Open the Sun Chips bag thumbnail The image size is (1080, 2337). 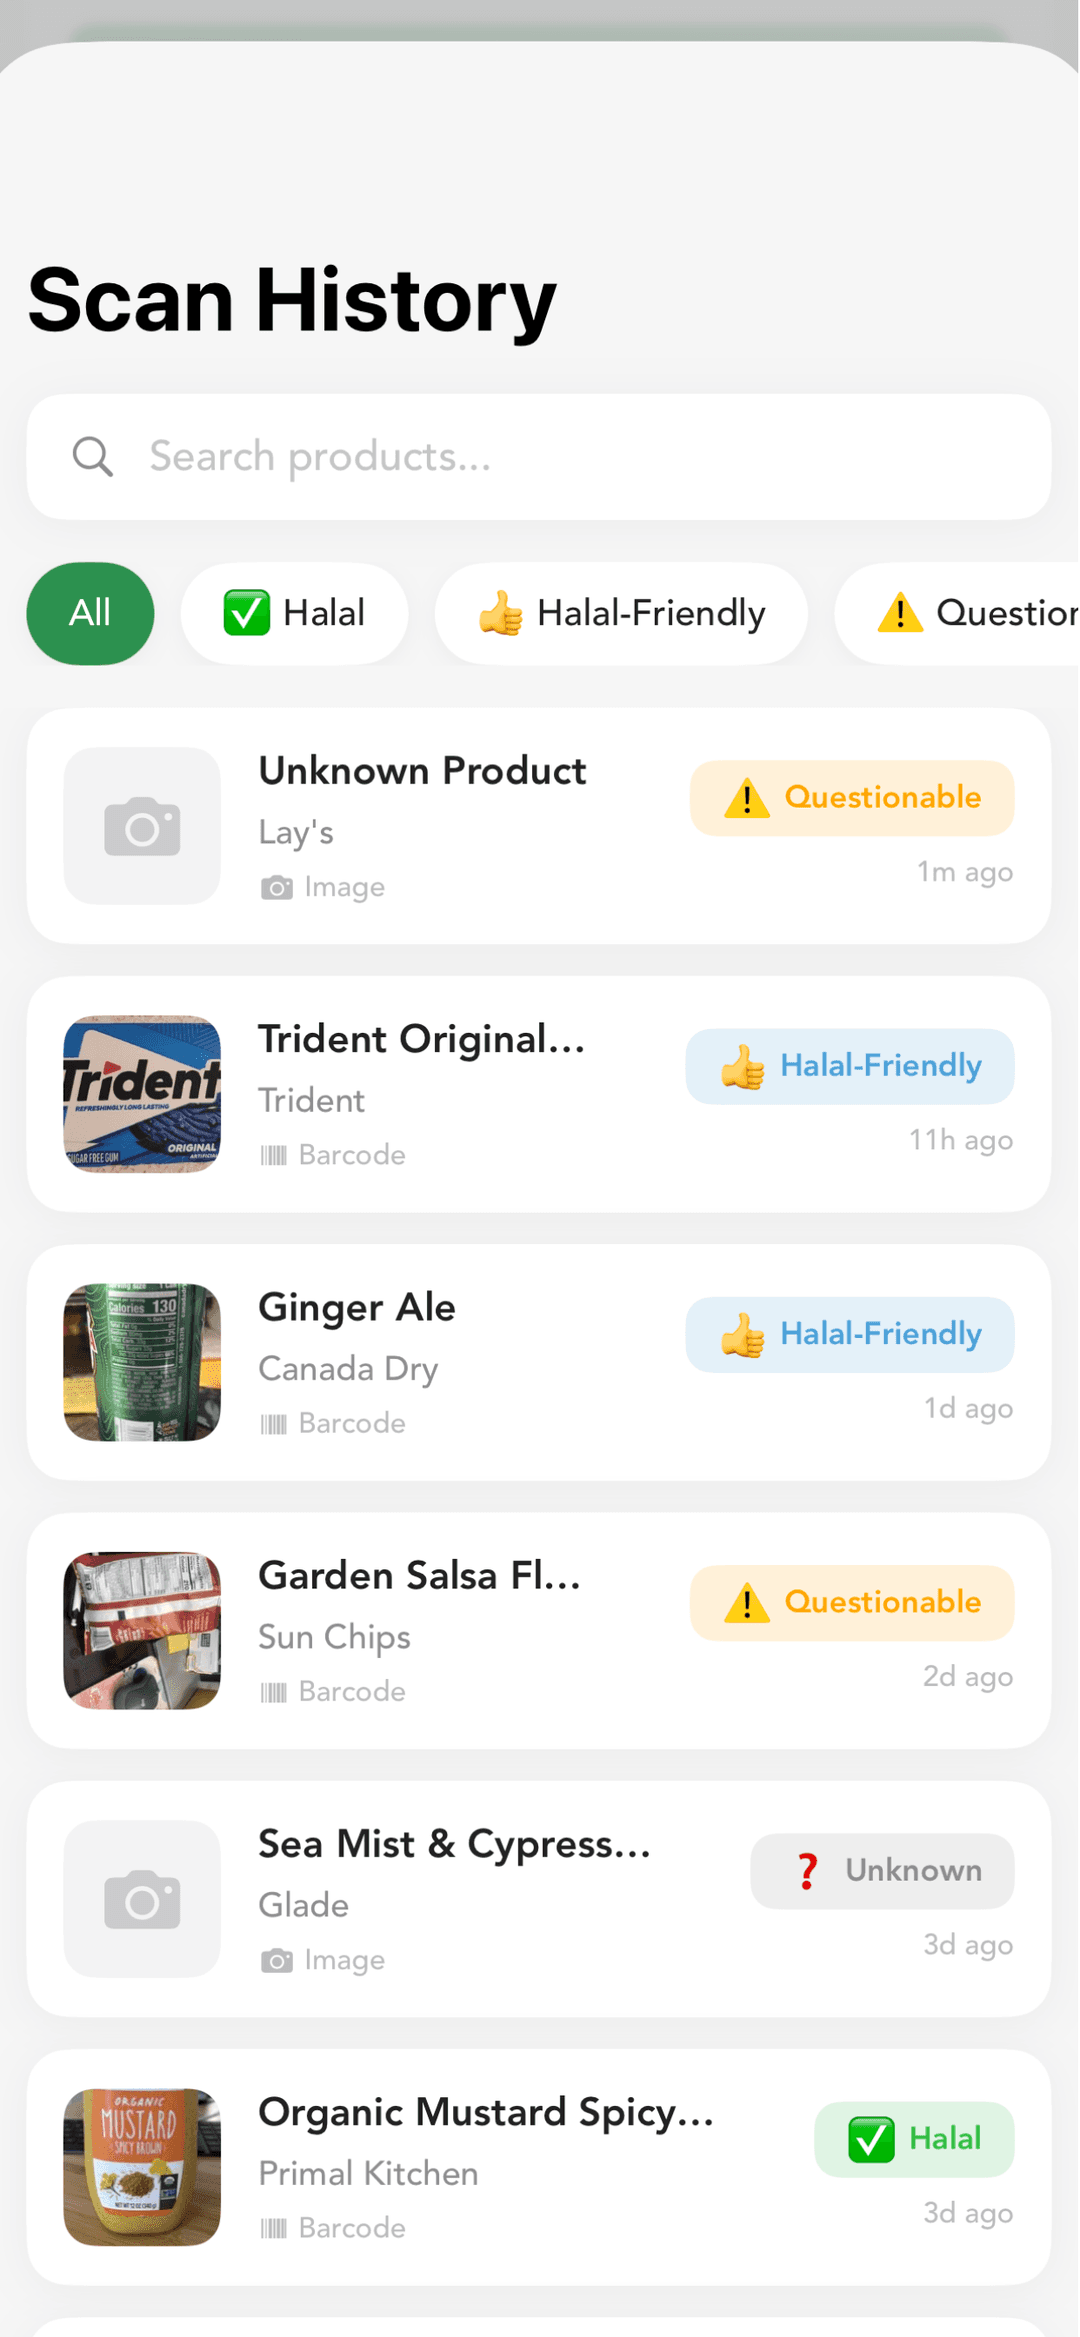(142, 1630)
